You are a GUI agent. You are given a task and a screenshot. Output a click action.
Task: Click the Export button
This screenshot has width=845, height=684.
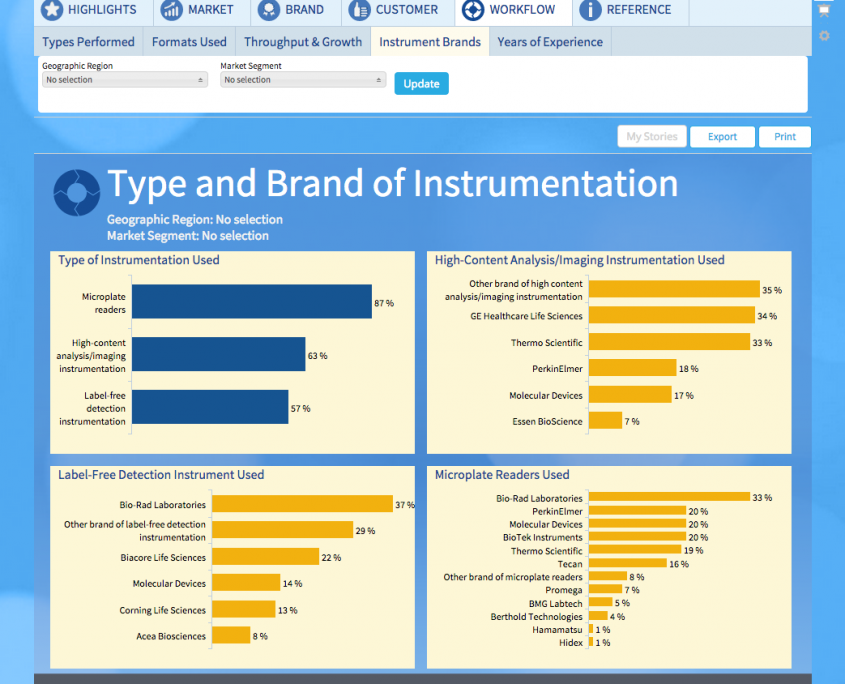click(722, 137)
